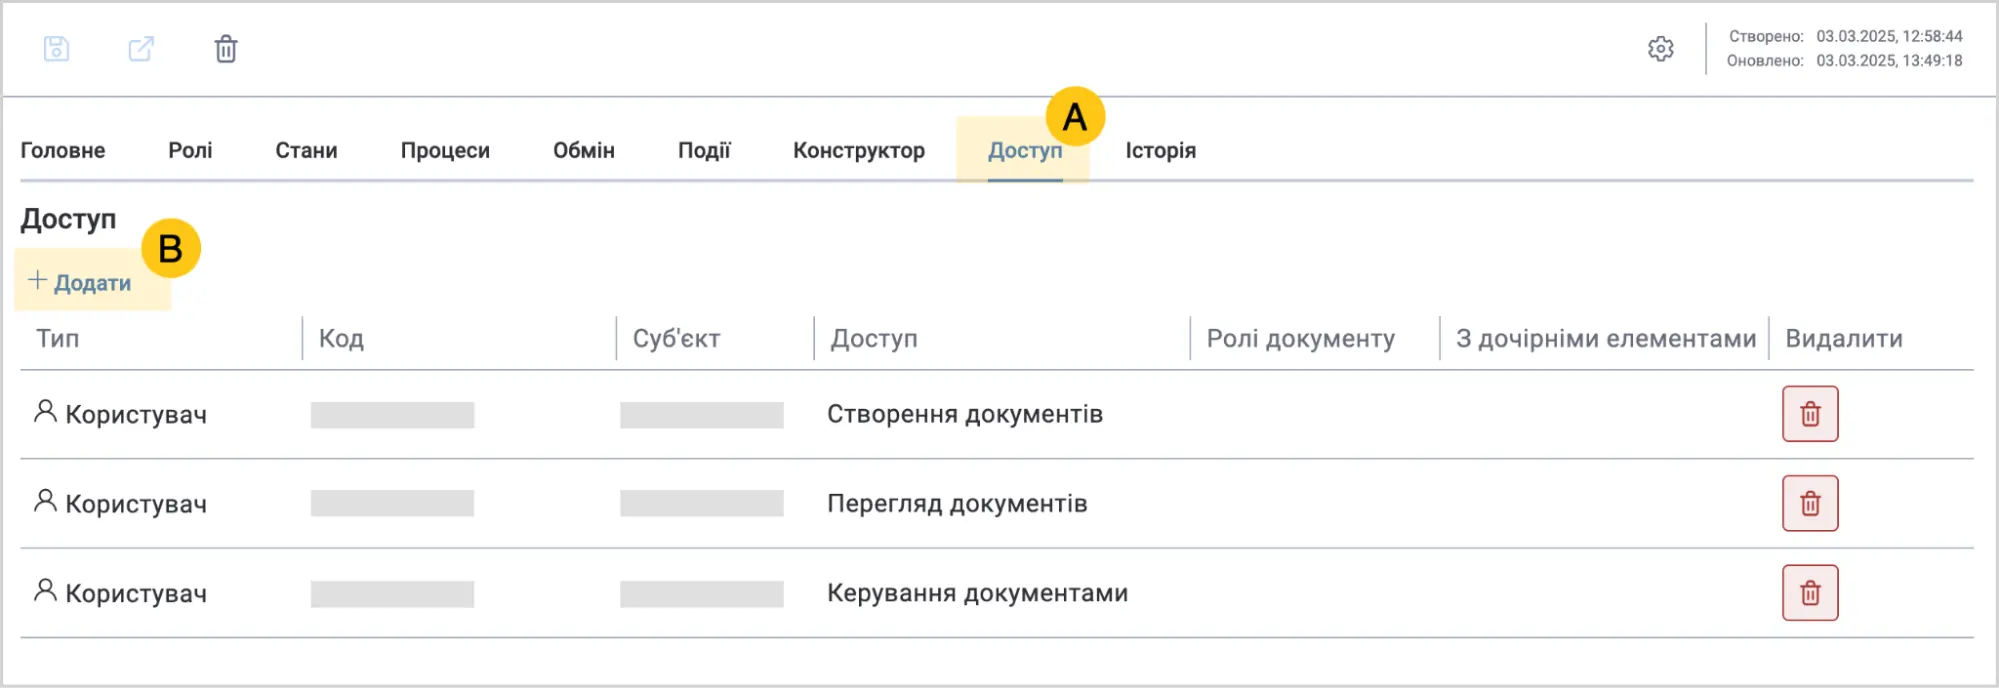Click Користувач in the Керування документами row

click(120, 593)
